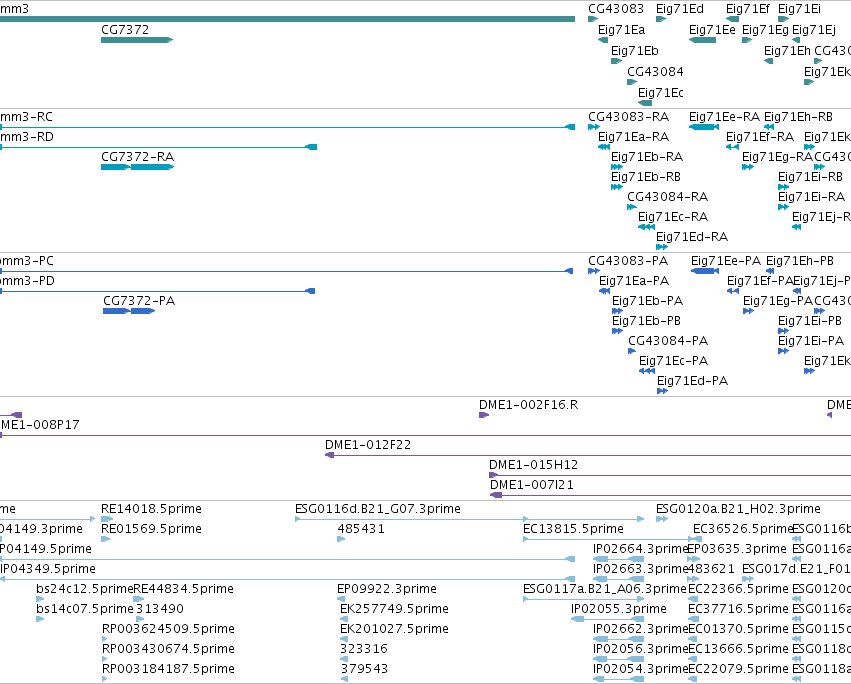Select the EK257749.5prime EST label
851x684 pixels.
(395, 610)
